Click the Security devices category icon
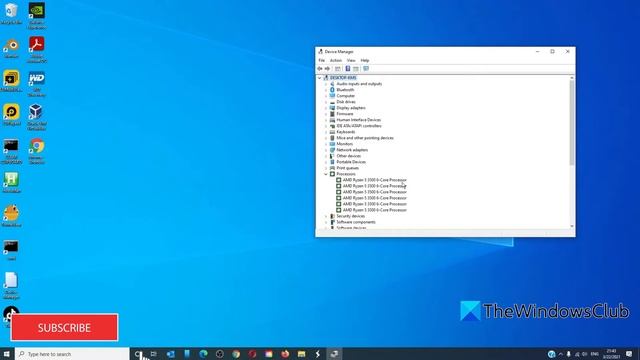Screen dimensions: 640x360 point(332,216)
